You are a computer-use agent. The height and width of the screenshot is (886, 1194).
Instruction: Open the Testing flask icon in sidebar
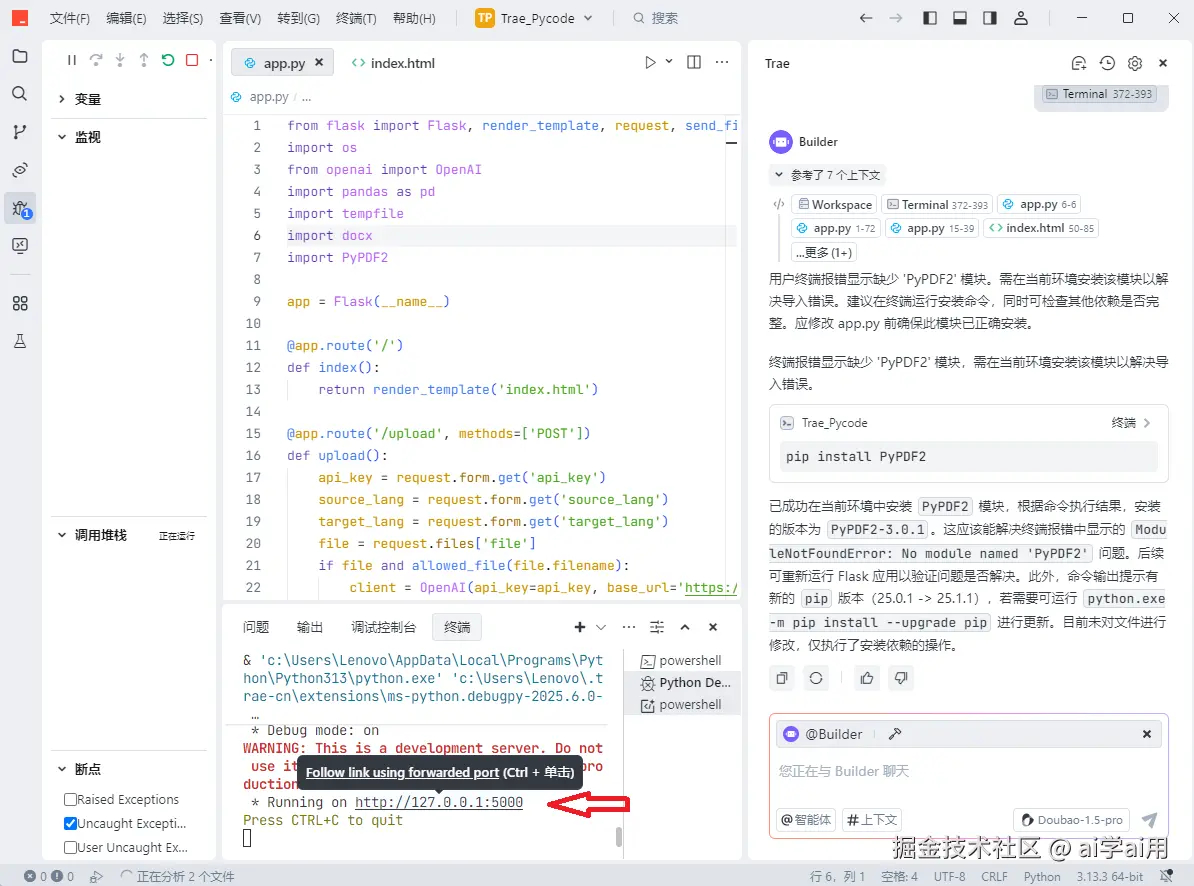point(20,341)
